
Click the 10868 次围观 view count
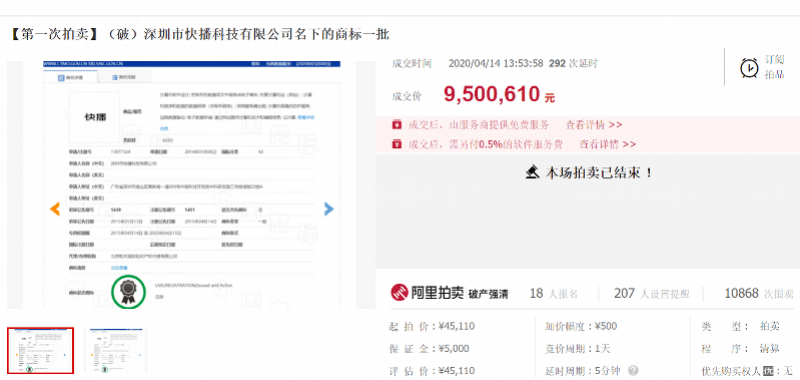[x=759, y=293]
